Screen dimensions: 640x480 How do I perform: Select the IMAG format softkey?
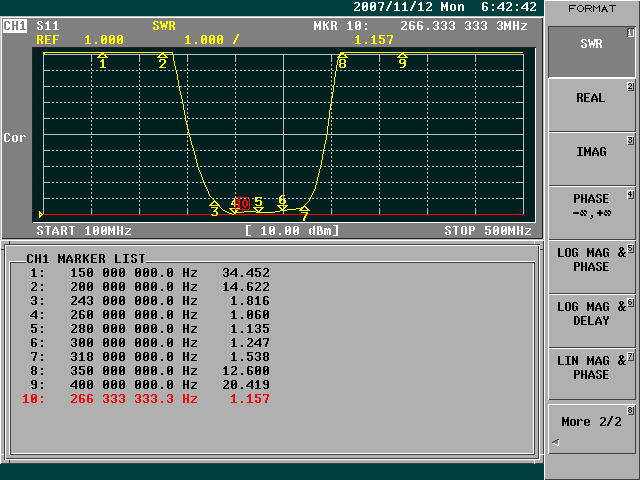pos(591,159)
